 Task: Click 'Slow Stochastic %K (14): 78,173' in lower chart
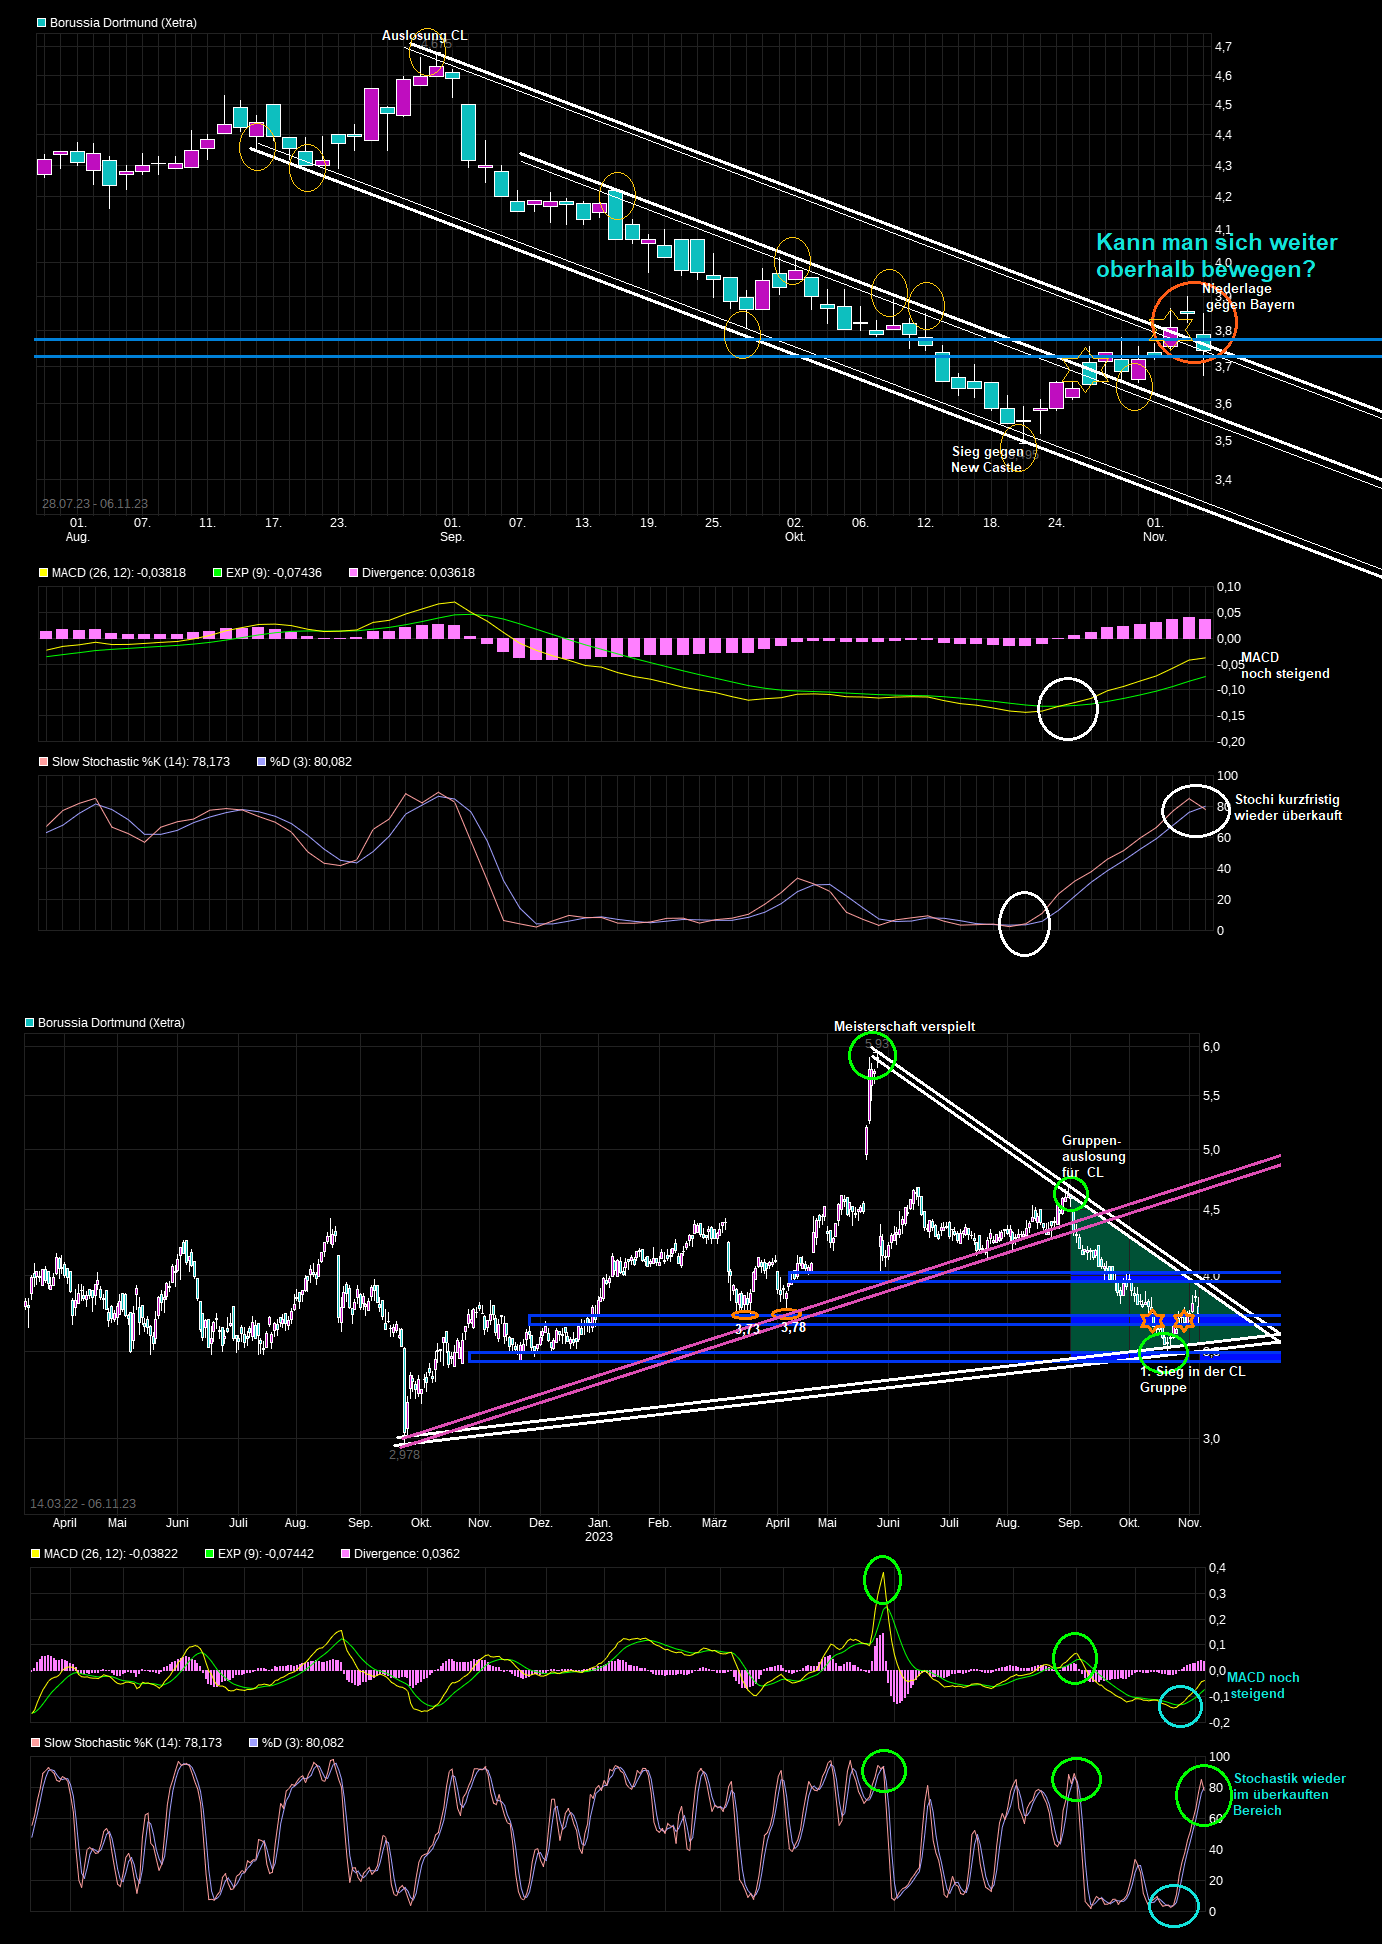(133, 1743)
